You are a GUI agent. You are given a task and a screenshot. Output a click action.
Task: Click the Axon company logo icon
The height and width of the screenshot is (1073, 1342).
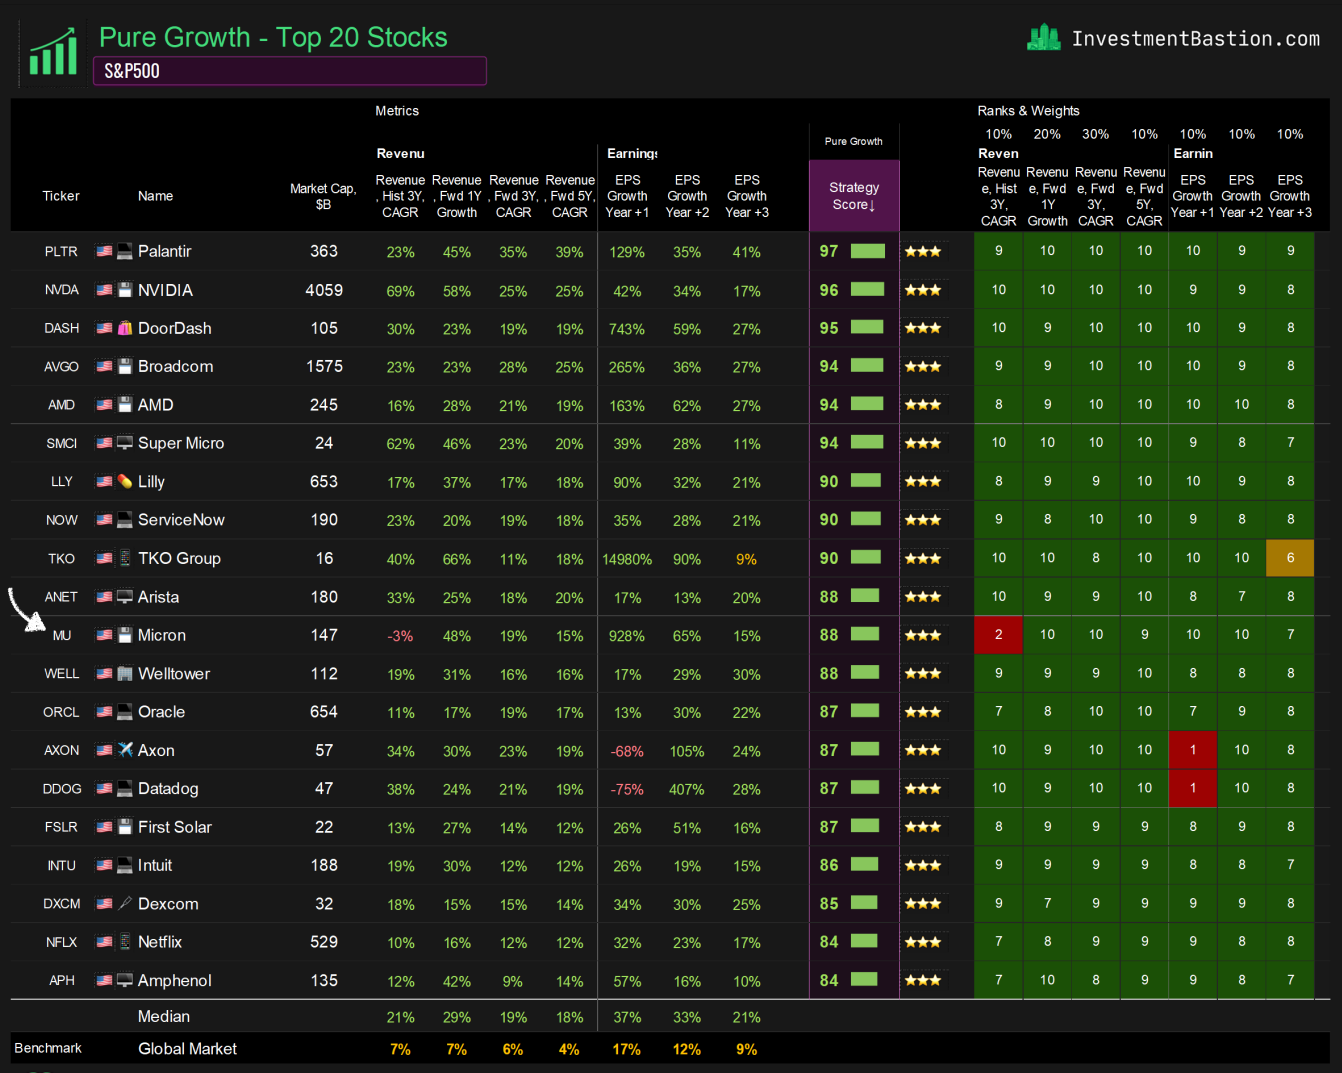pyautogui.click(x=125, y=750)
